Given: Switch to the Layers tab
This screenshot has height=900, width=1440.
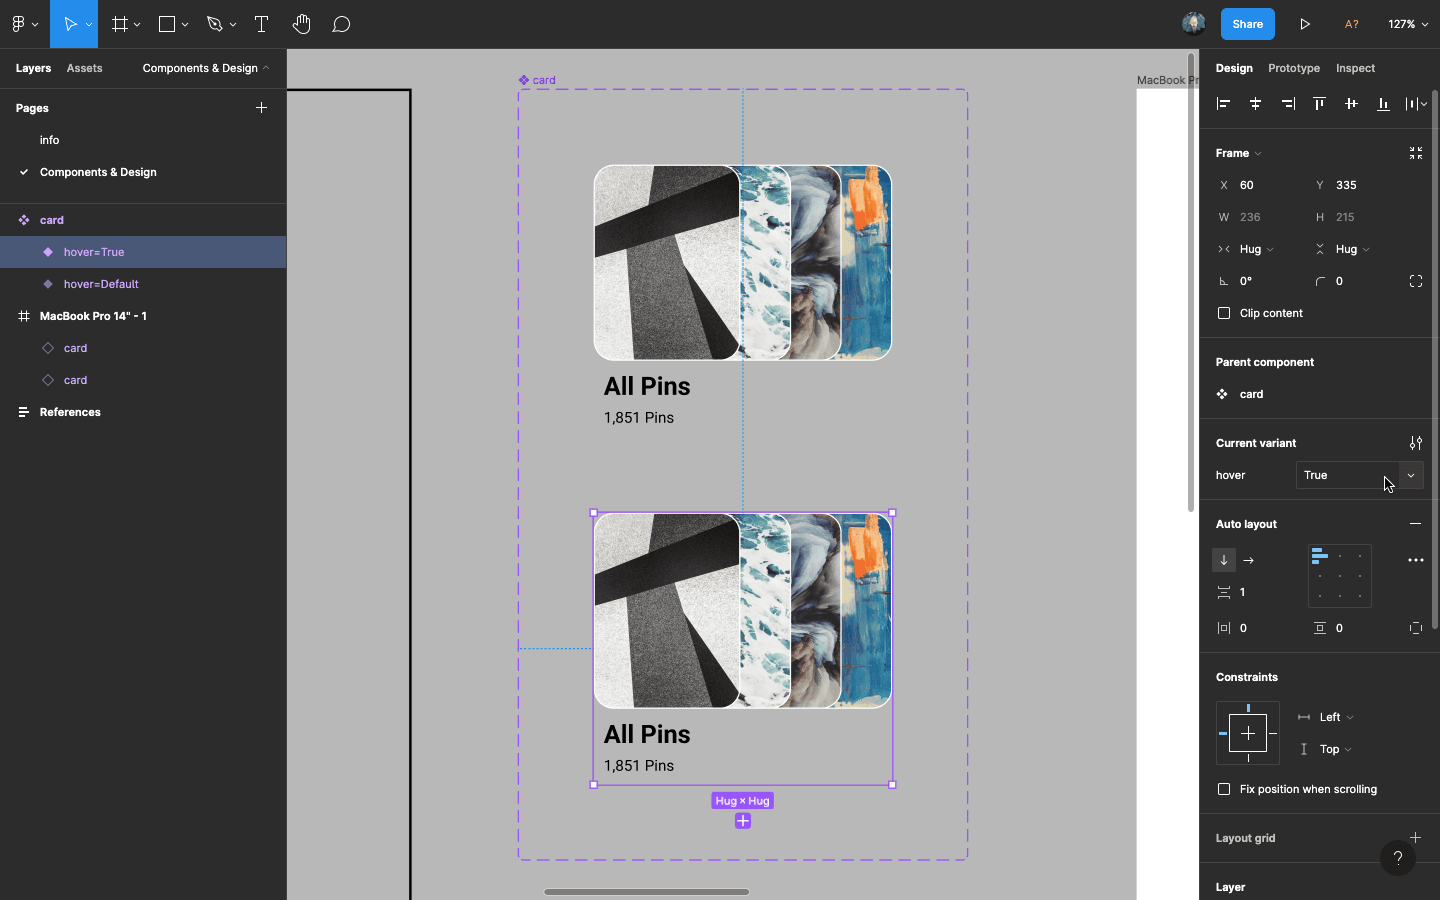Looking at the screenshot, I should (x=33, y=68).
